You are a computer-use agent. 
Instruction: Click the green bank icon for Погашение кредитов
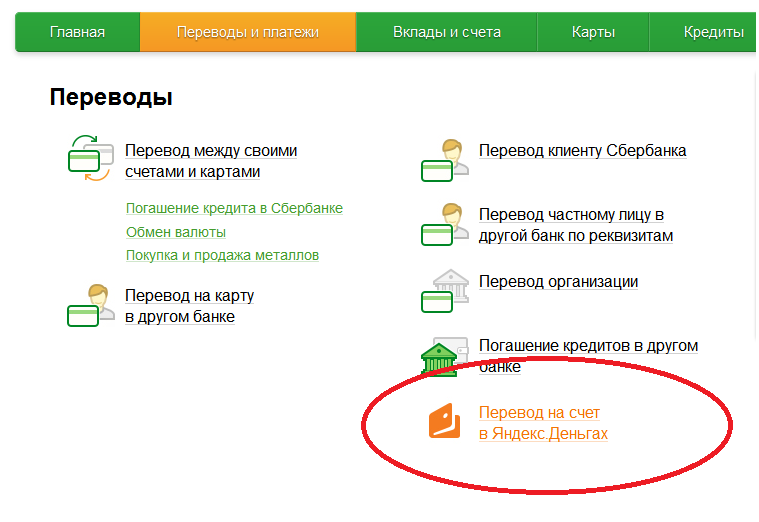coord(440,356)
